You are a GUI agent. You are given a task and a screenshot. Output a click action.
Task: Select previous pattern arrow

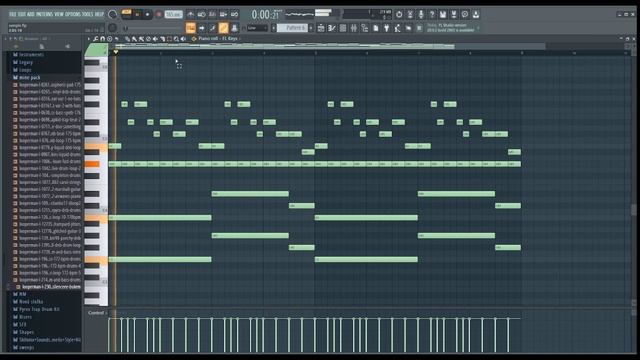coord(274,28)
